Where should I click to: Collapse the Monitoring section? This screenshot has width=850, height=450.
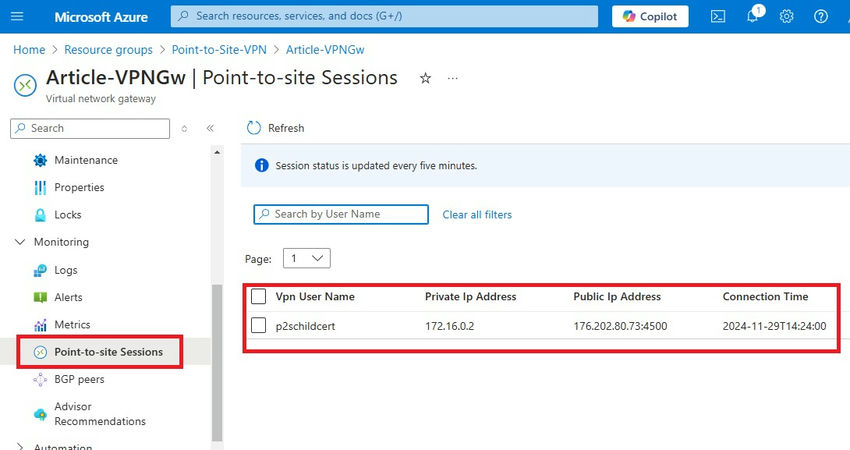coord(20,242)
